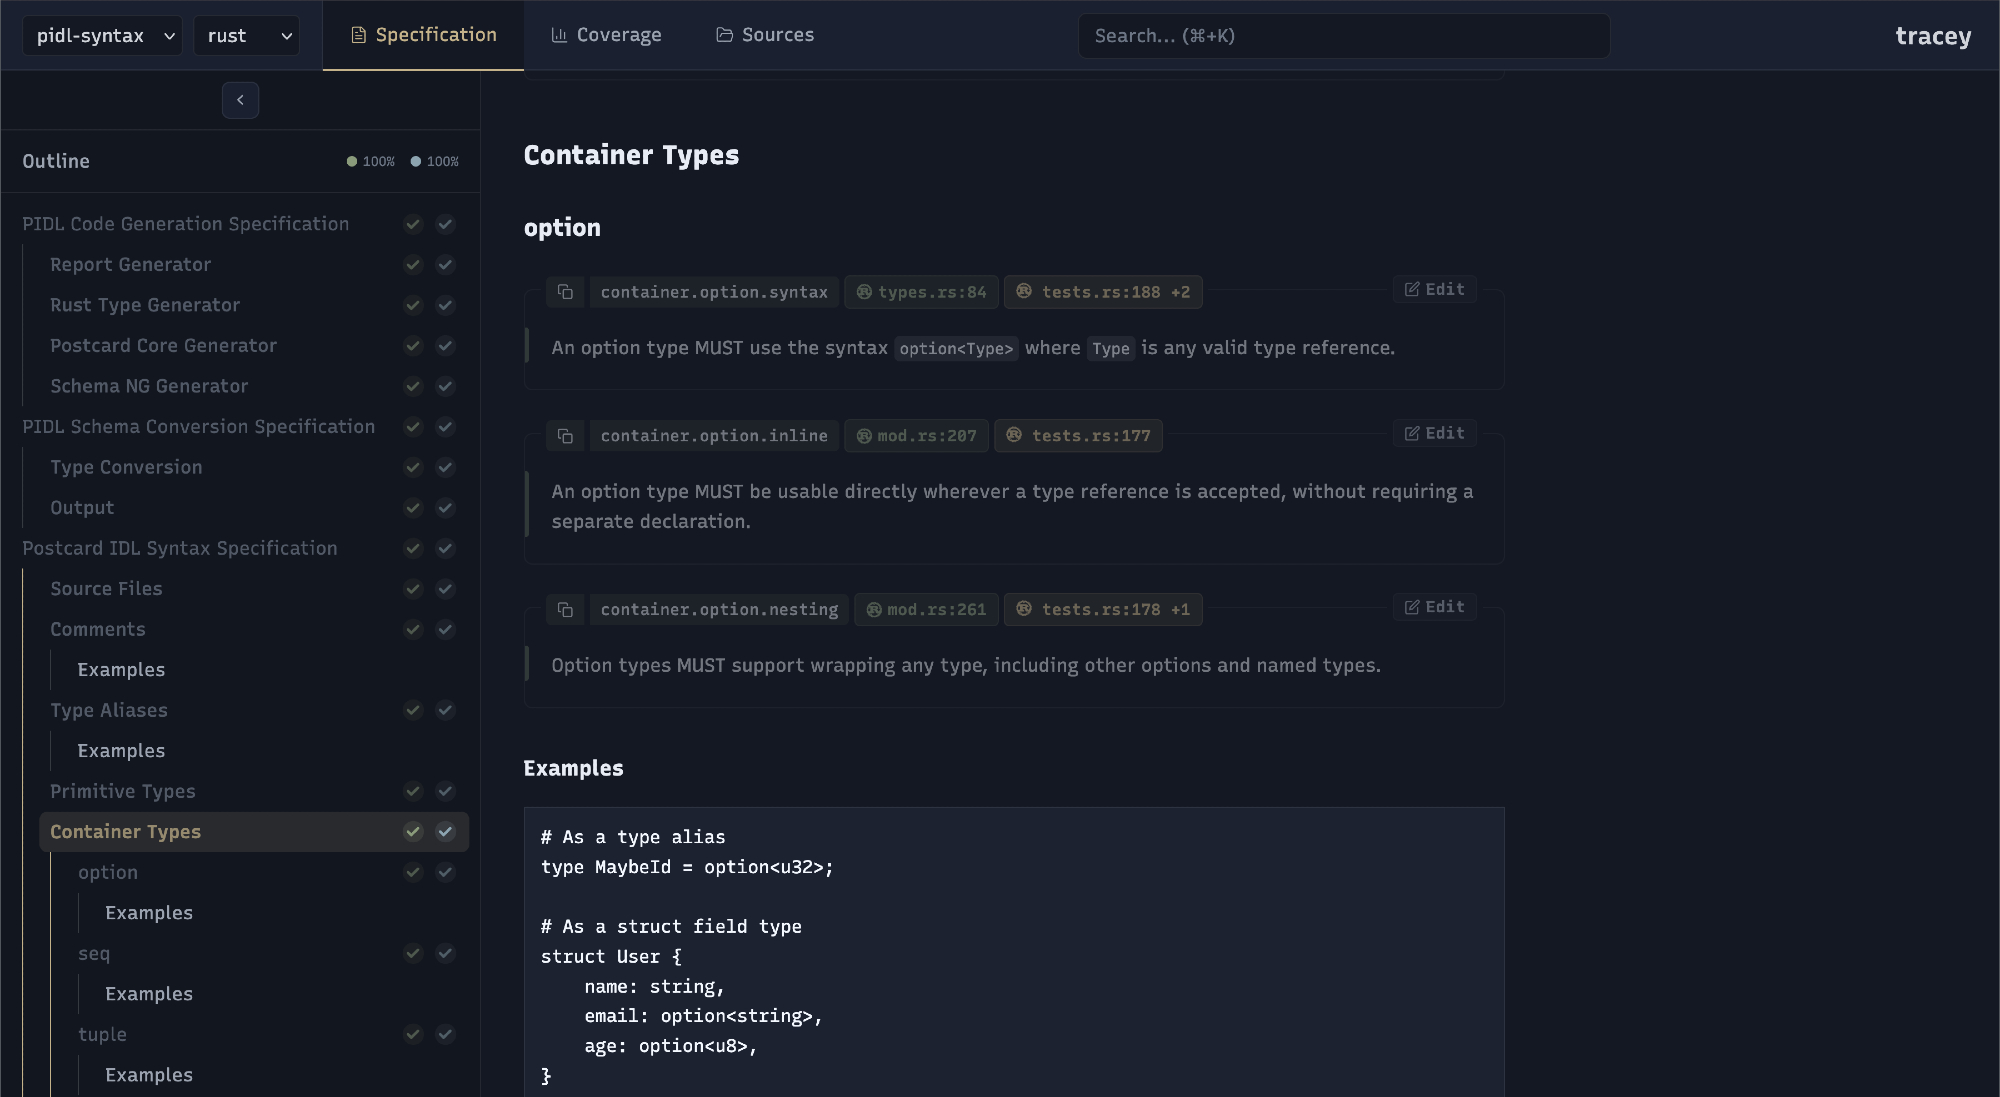
Task: Focus the Search input field
Action: [1343, 36]
